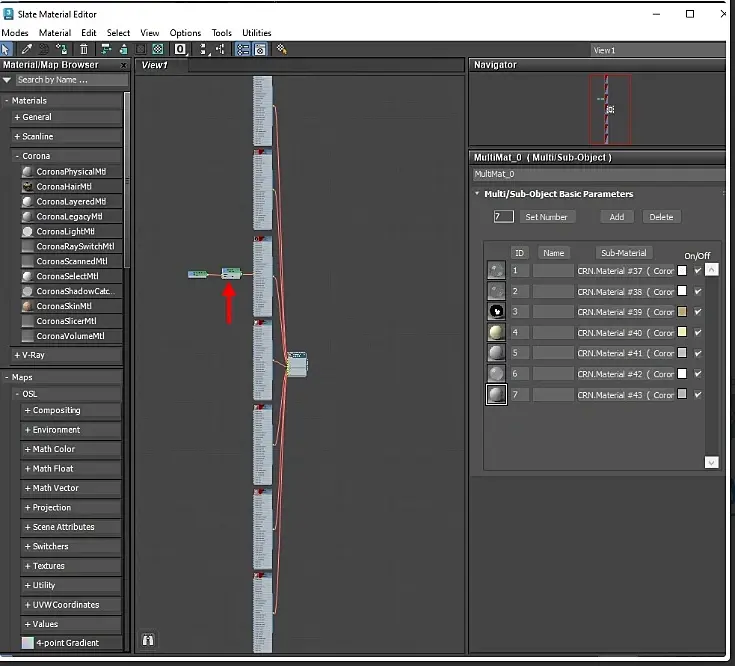This screenshot has height=666, width=735.
Task: Click Put Material to Scene icon
Action: coord(44,49)
